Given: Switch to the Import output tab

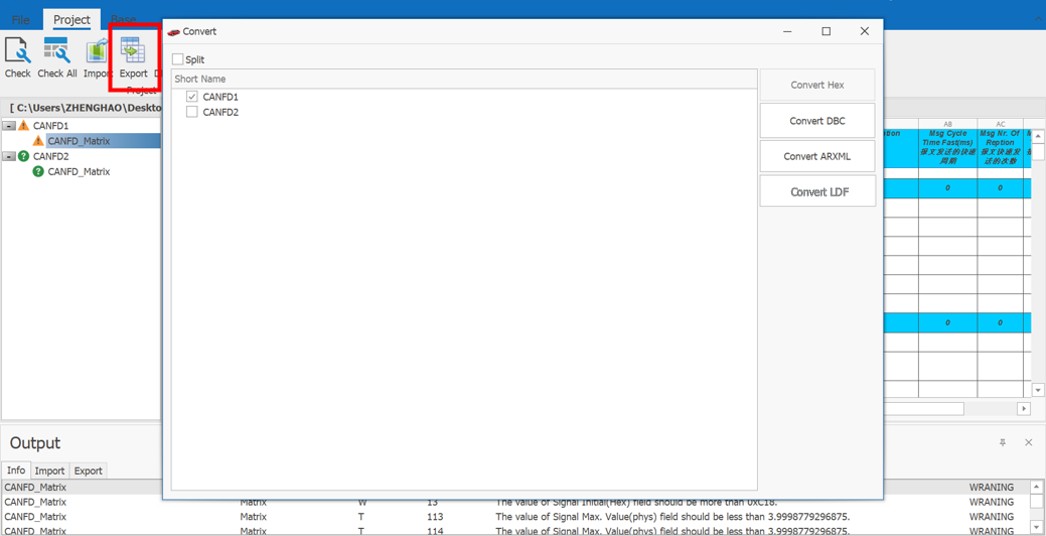Looking at the screenshot, I should [49, 471].
